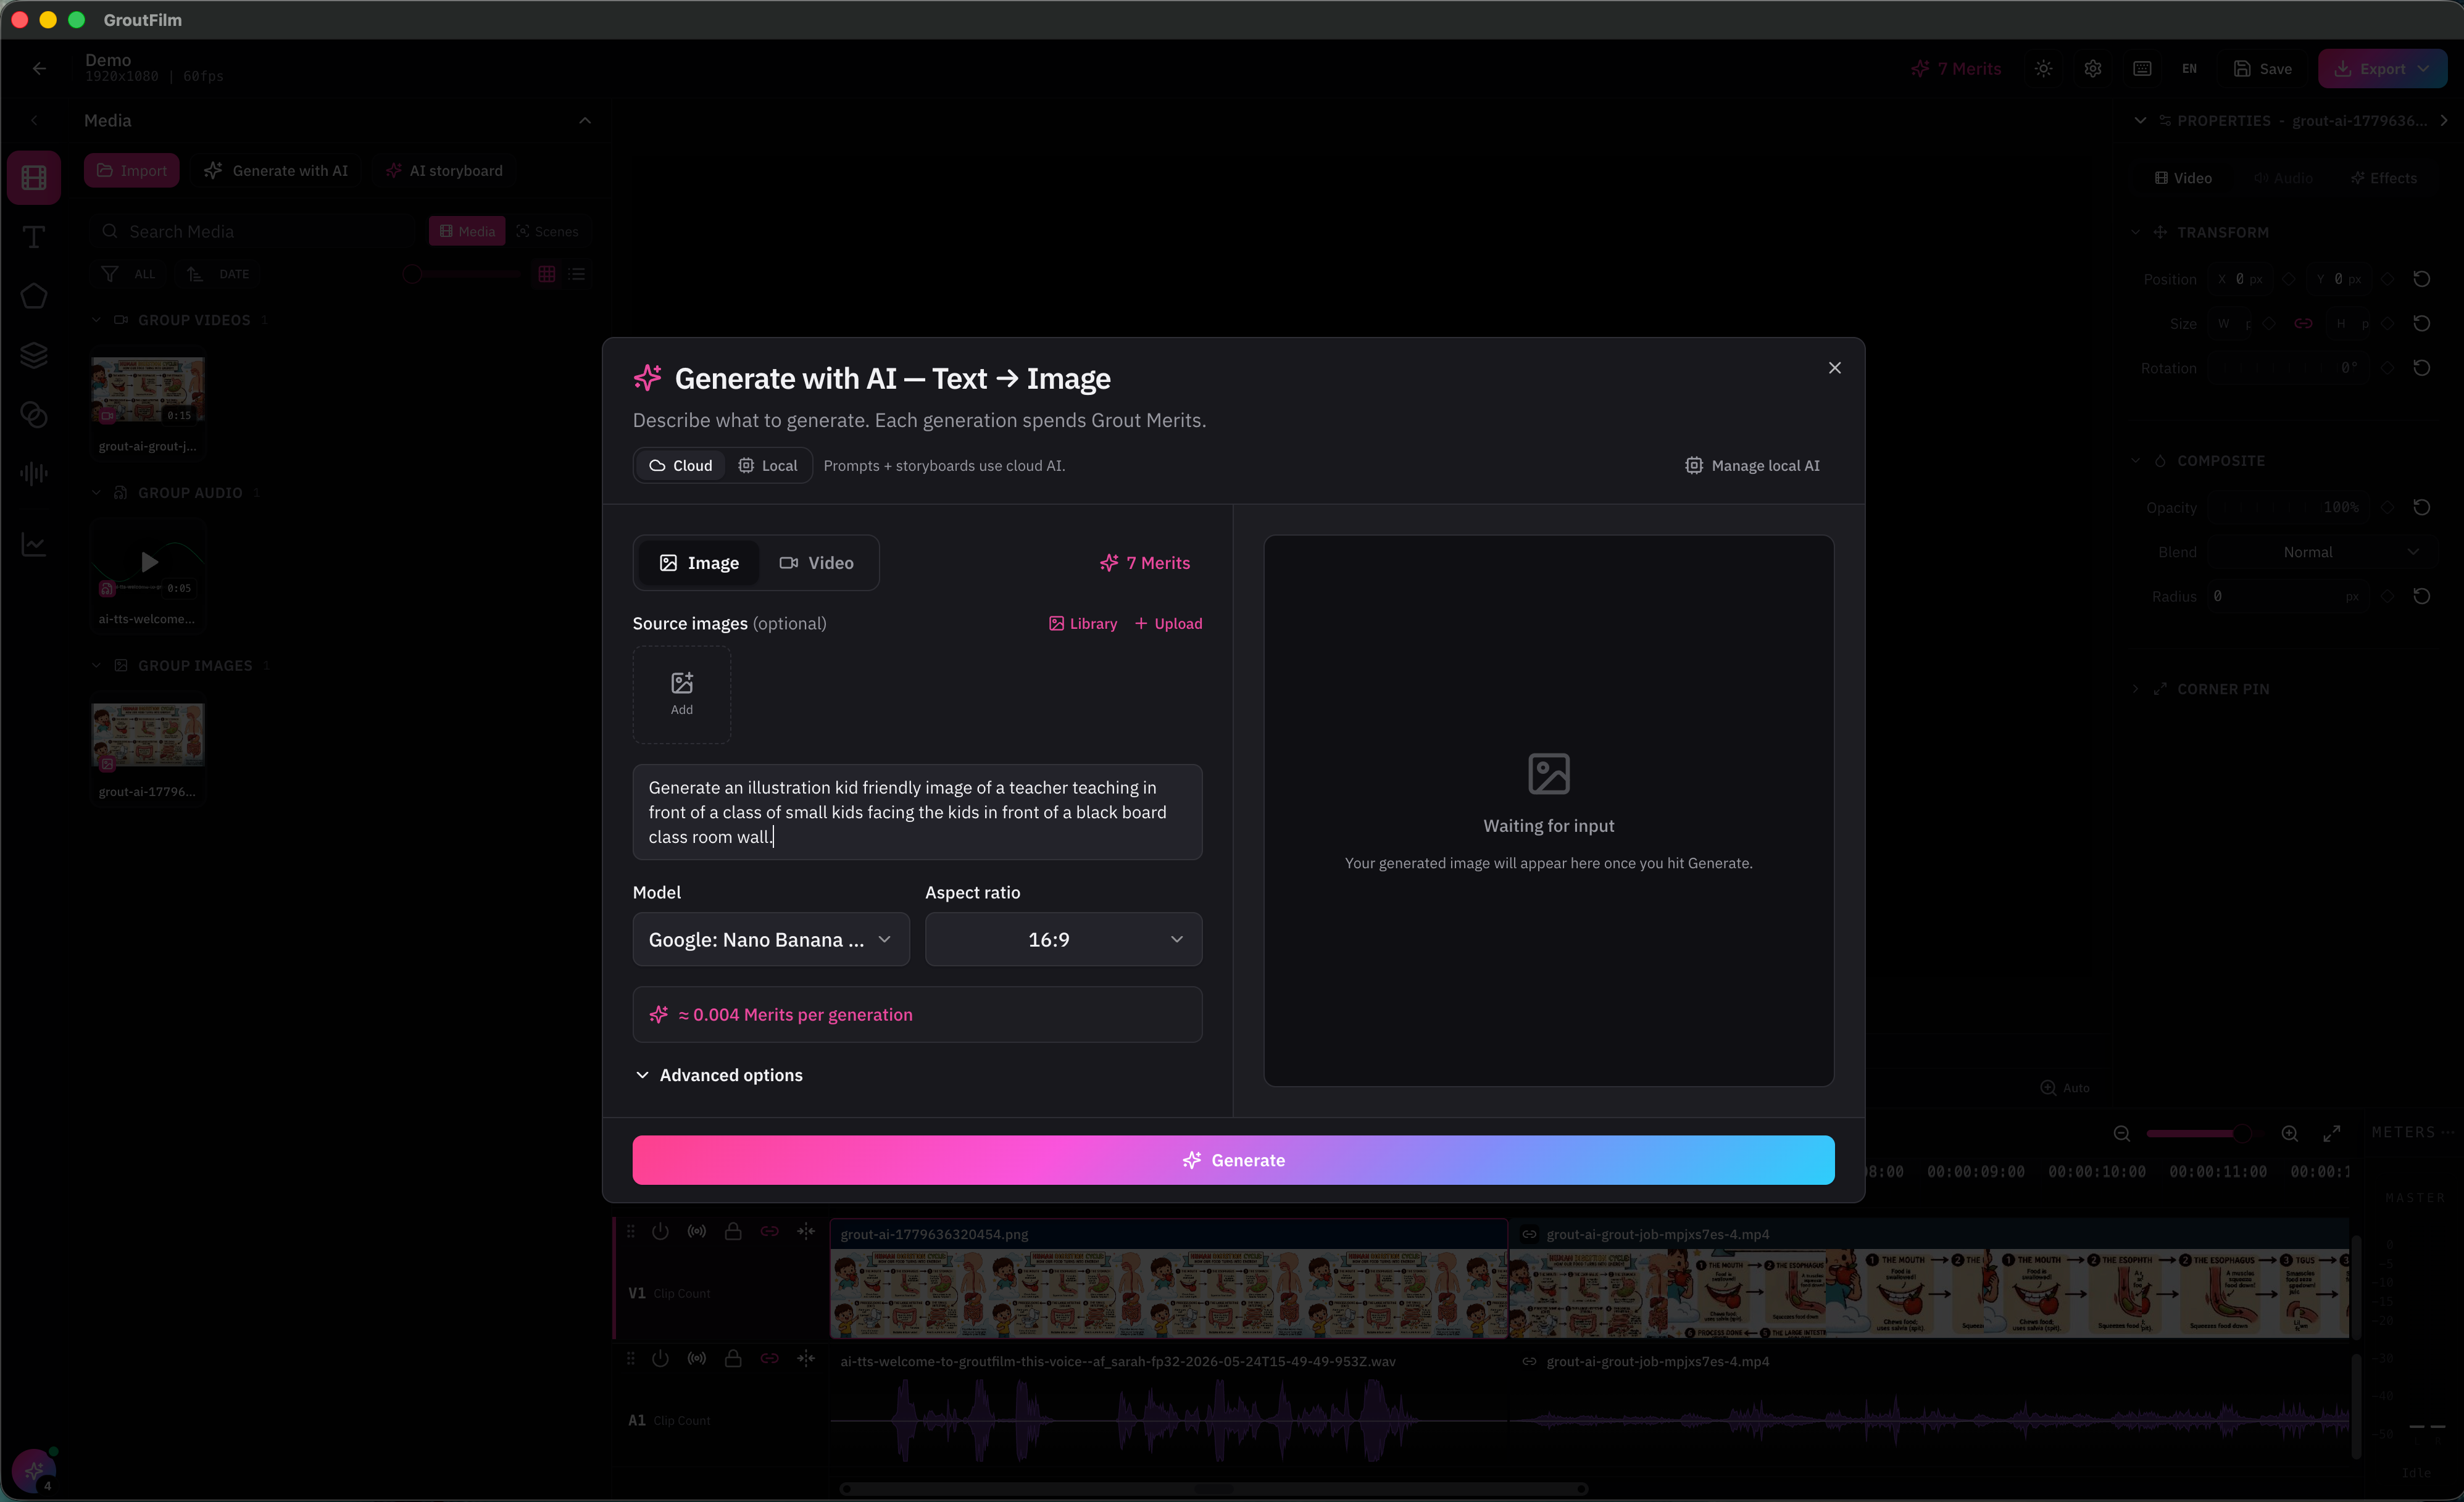Zoom in the timeline
Screen dimensions: 2464x1502
pyautogui.click(x=2289, y=1133)
